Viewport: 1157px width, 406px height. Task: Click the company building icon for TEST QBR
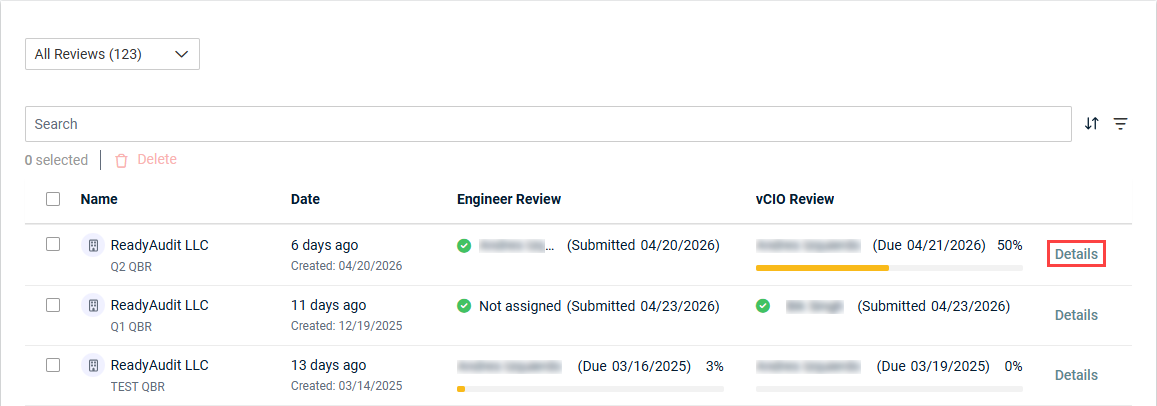tap(93, 365)
